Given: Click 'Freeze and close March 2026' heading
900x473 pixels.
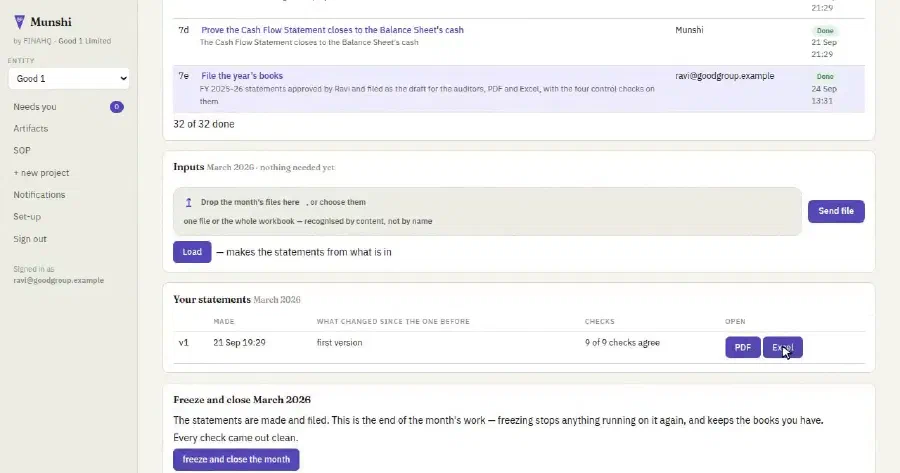Looking at the screenshot, I should tap(242, 400).
